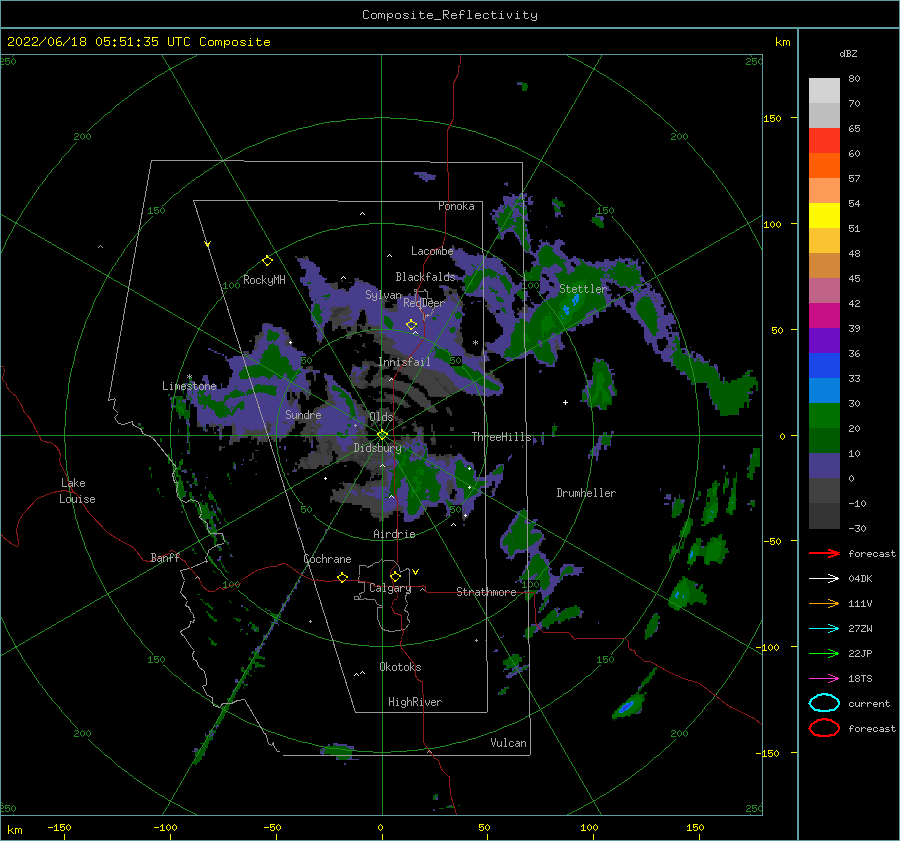Click the red forecast ellipse icon
This screenshot has width=900, height=841.
click(824, 728)
